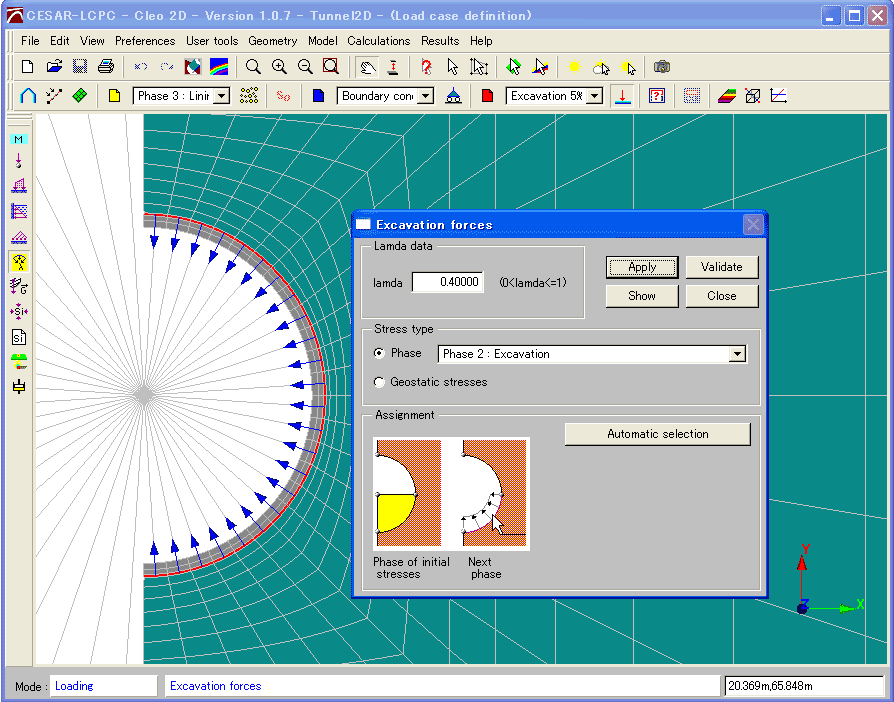This screenshot has height=702, width=894.
Task: Click the Show button
Action: point(642,296)
